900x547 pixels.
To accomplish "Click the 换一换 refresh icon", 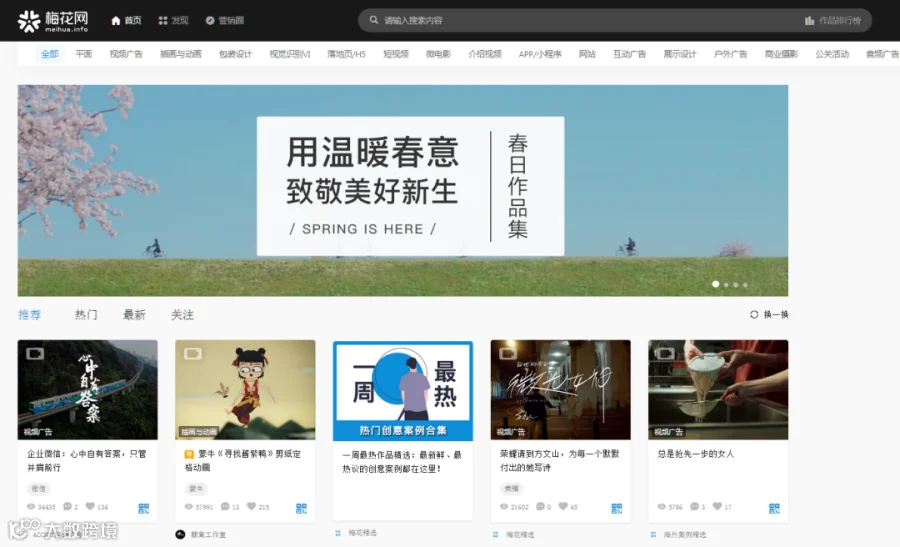I will [x=754, y=315].
